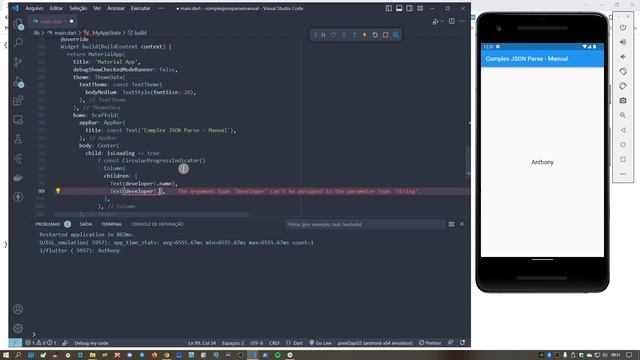Screen dimensions: 640x360
Task: Click the emulator rotate right button
Action: [x=623, y=86]
